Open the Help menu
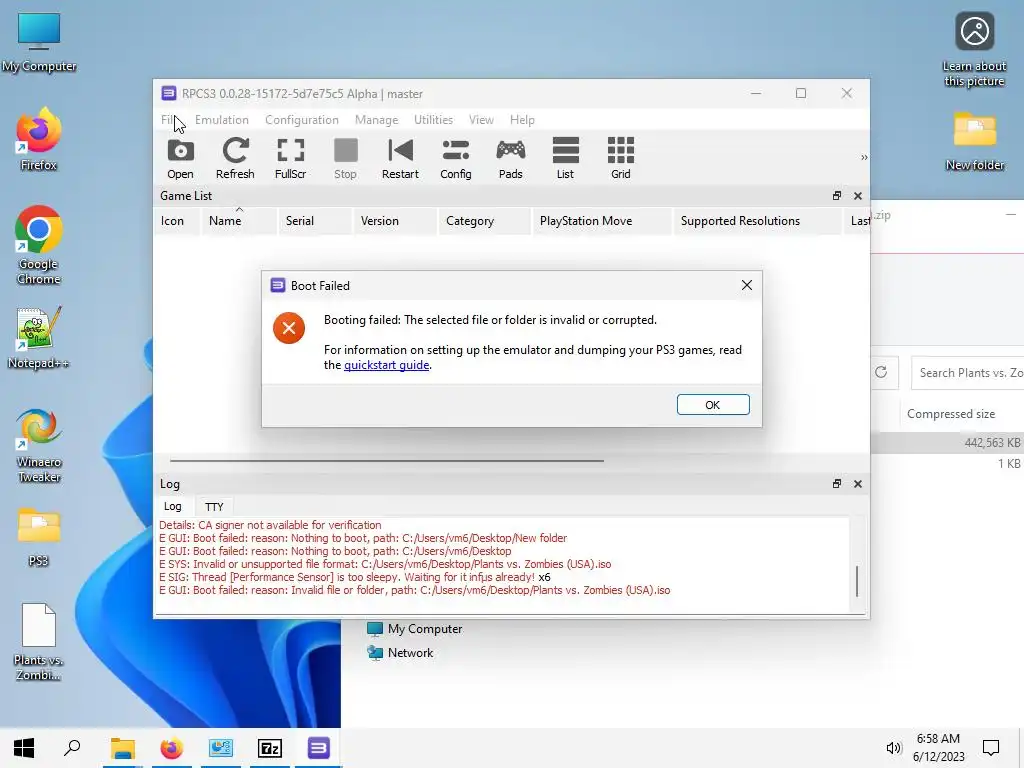 (522, 120)
